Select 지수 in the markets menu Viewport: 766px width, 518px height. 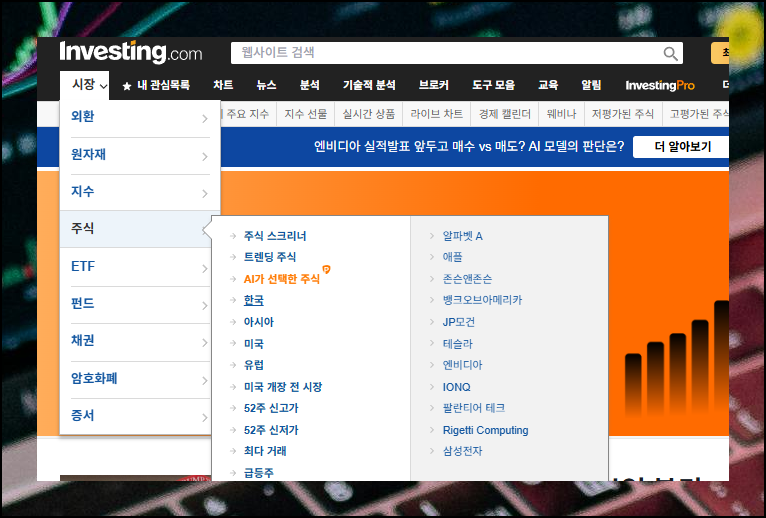[83, 191]
